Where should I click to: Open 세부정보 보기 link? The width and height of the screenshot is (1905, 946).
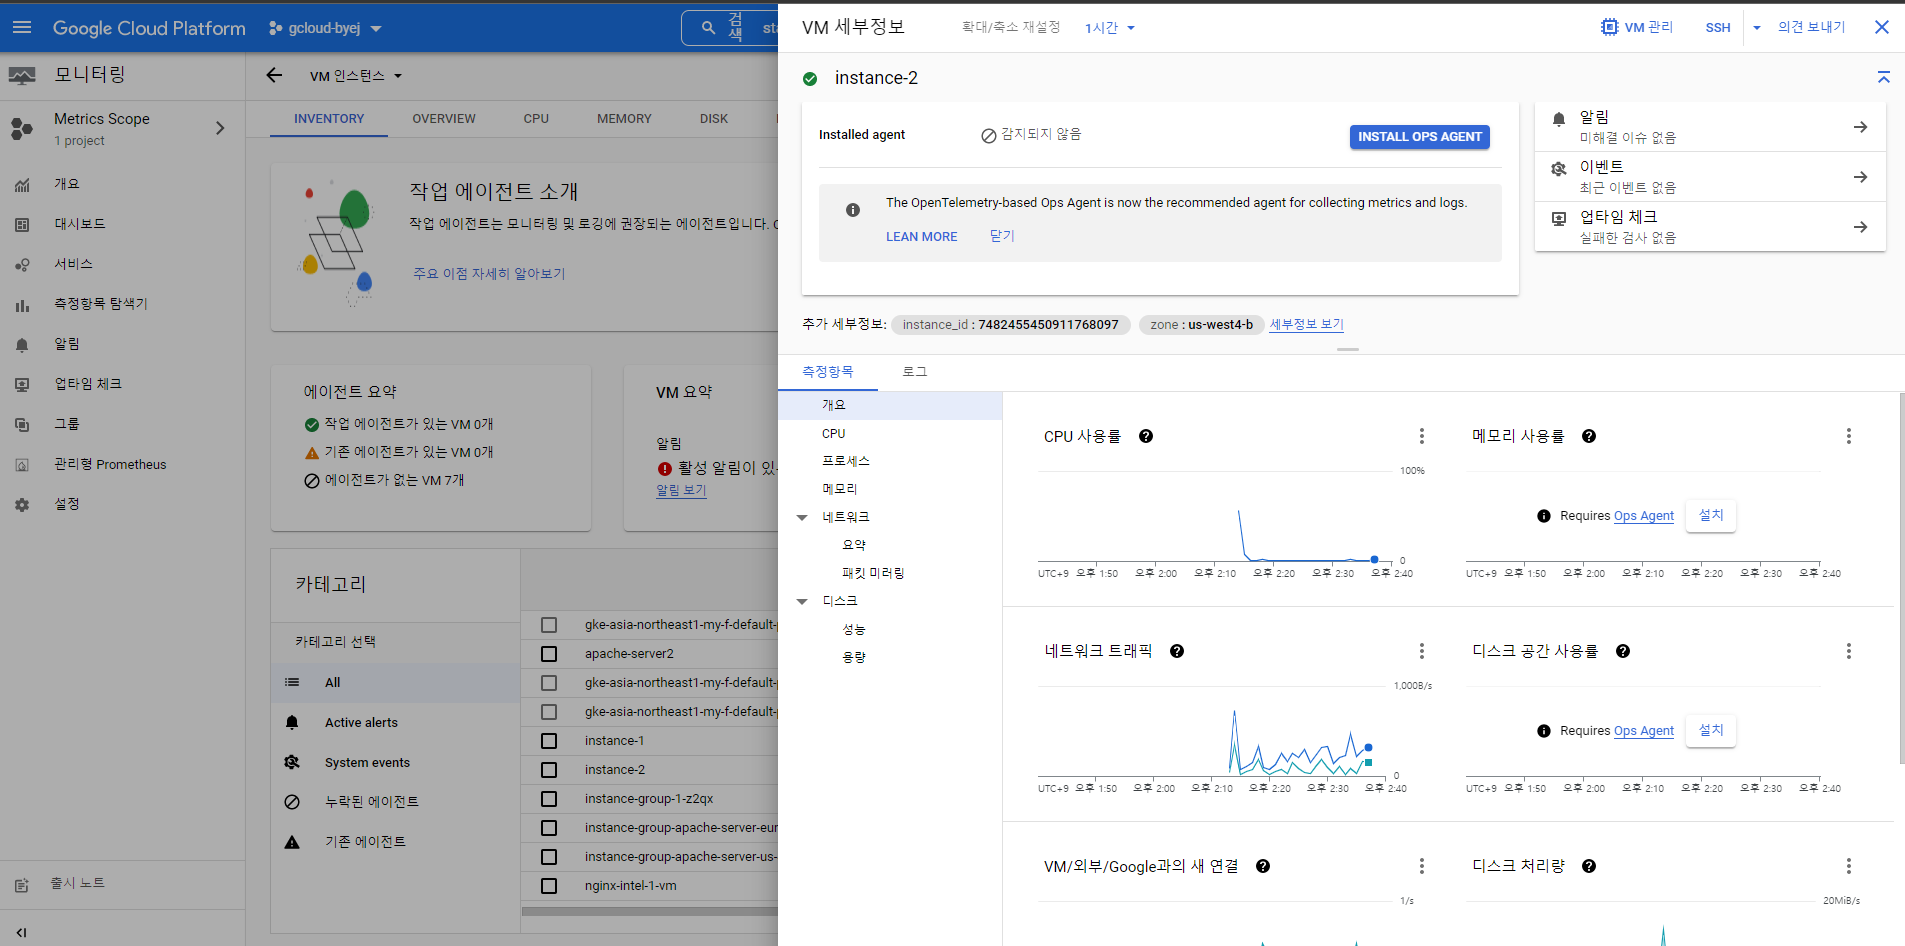point(1306,324)
